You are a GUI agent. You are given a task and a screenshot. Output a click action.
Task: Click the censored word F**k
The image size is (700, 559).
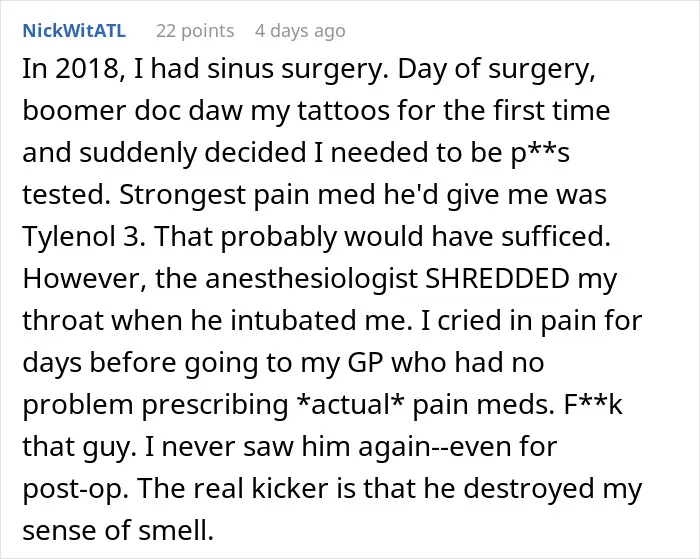593,405
